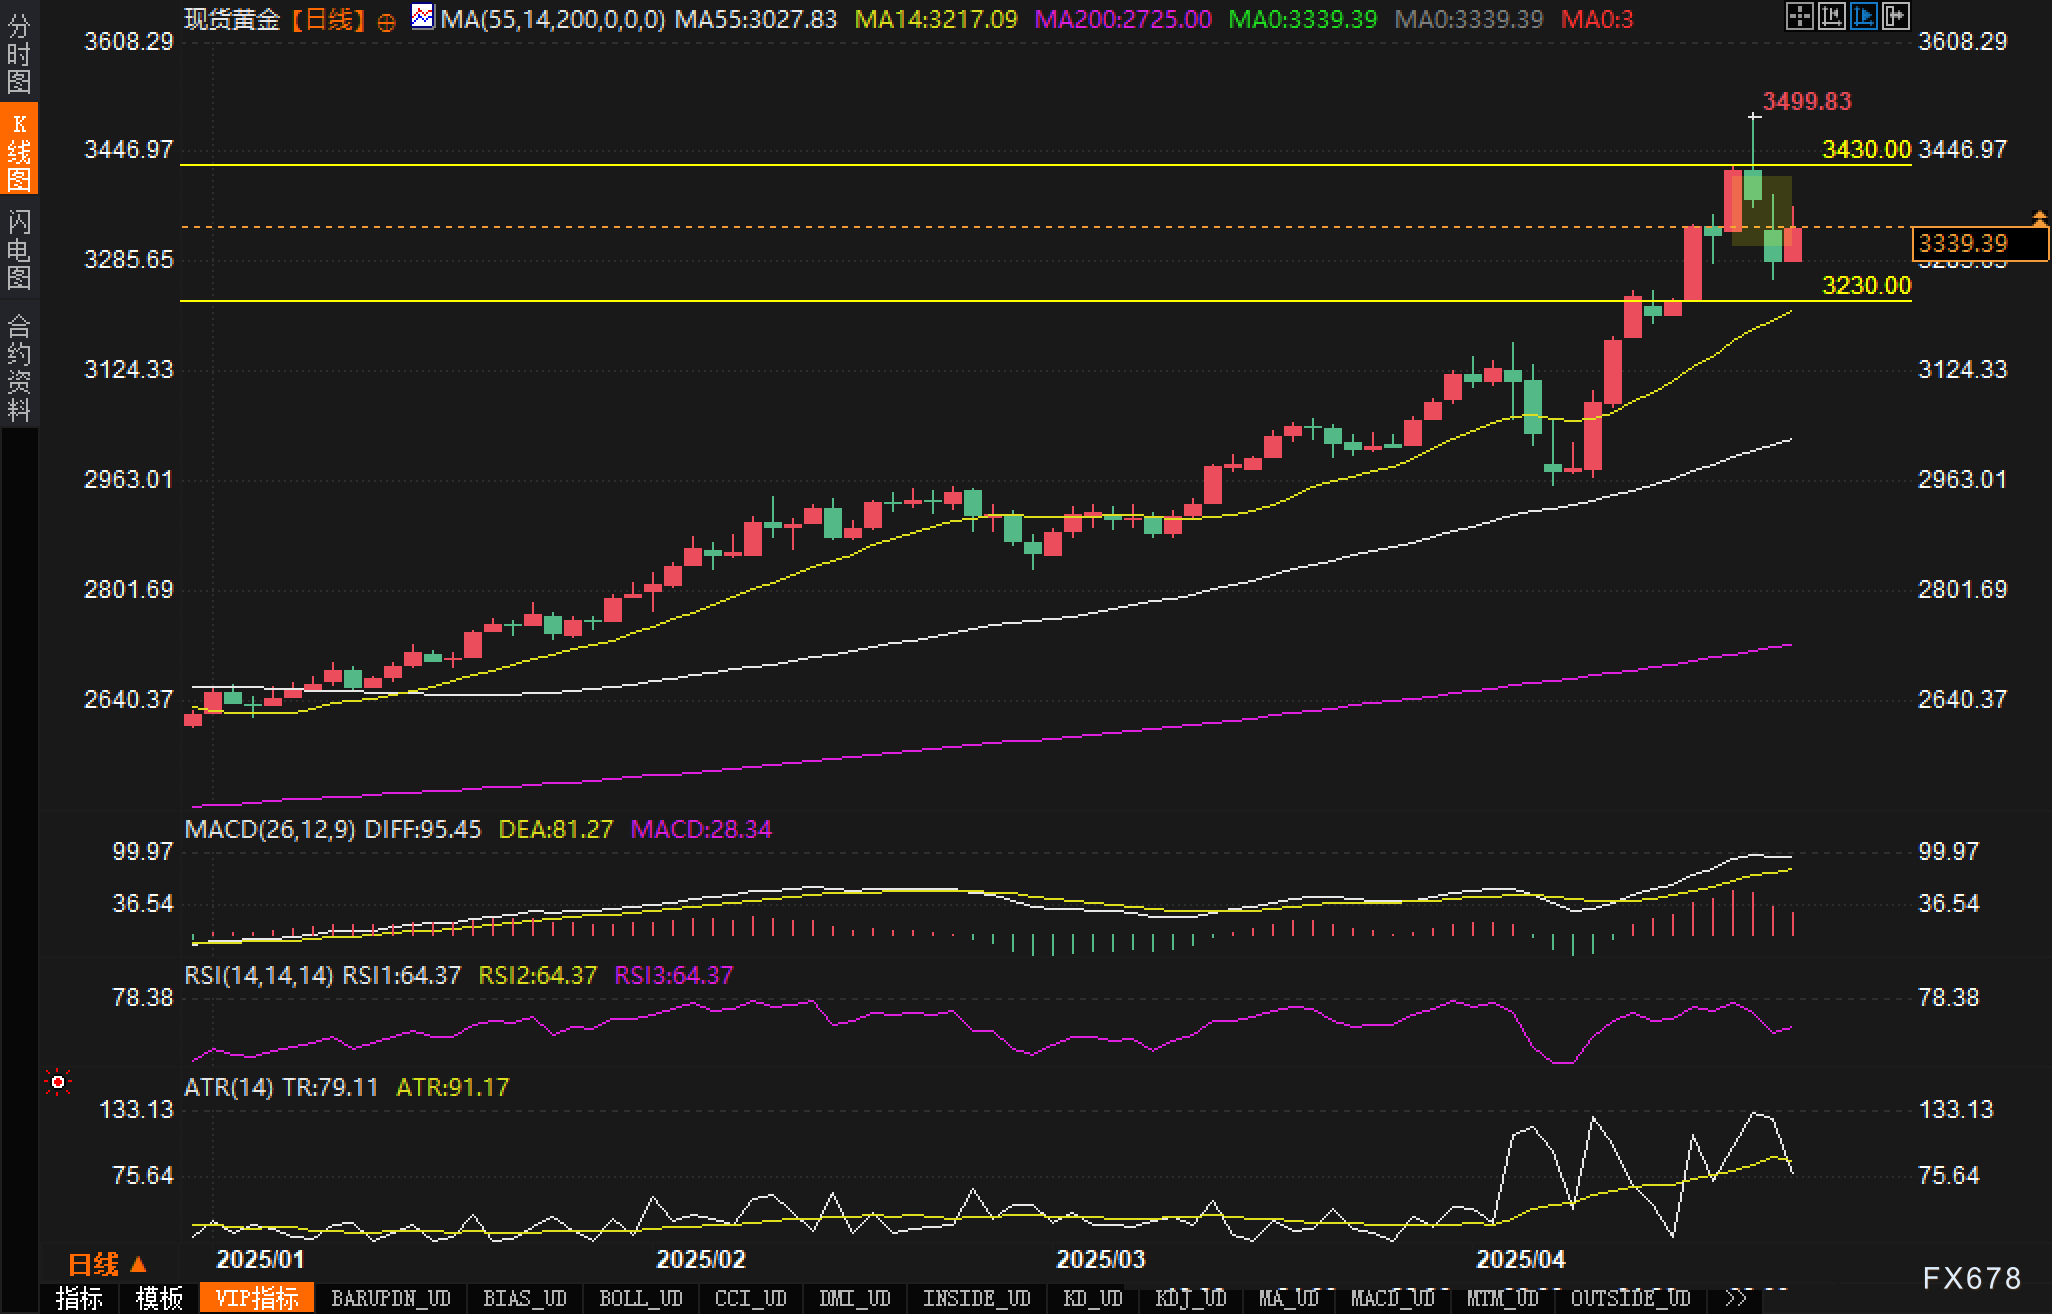
Task: Select the 闪电图 side tab
Action: pos(19,249)
